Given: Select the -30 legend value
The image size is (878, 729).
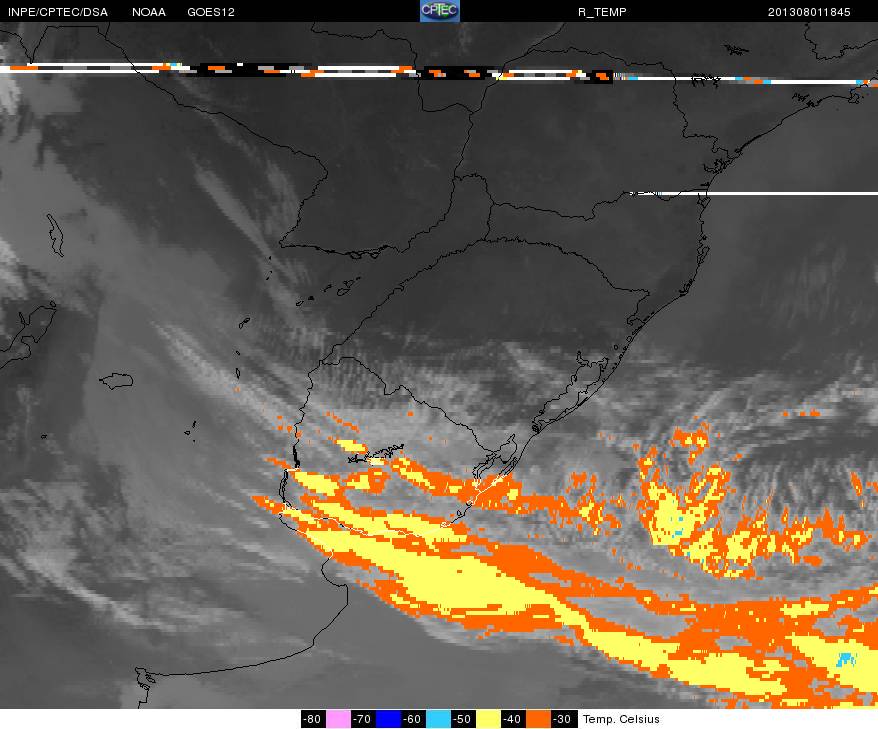Looking at the screenshot, I should [563, 719].
